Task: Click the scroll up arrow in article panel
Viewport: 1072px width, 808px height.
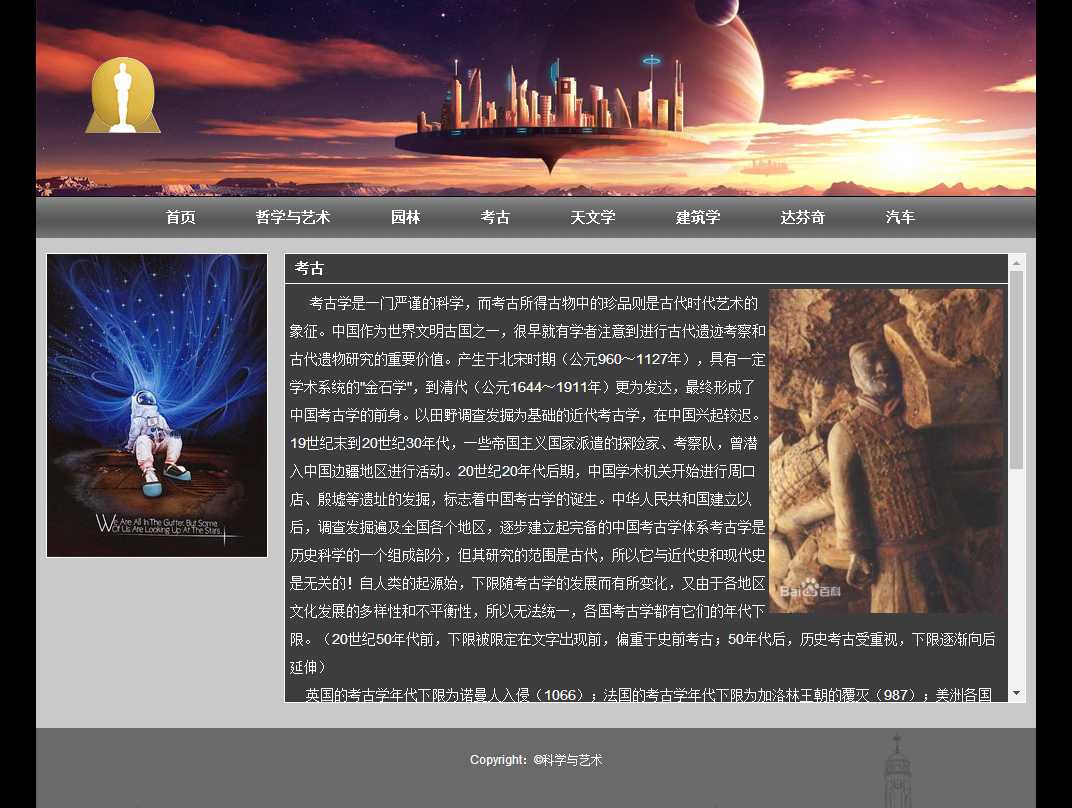Action: [x=1016, y=264]
